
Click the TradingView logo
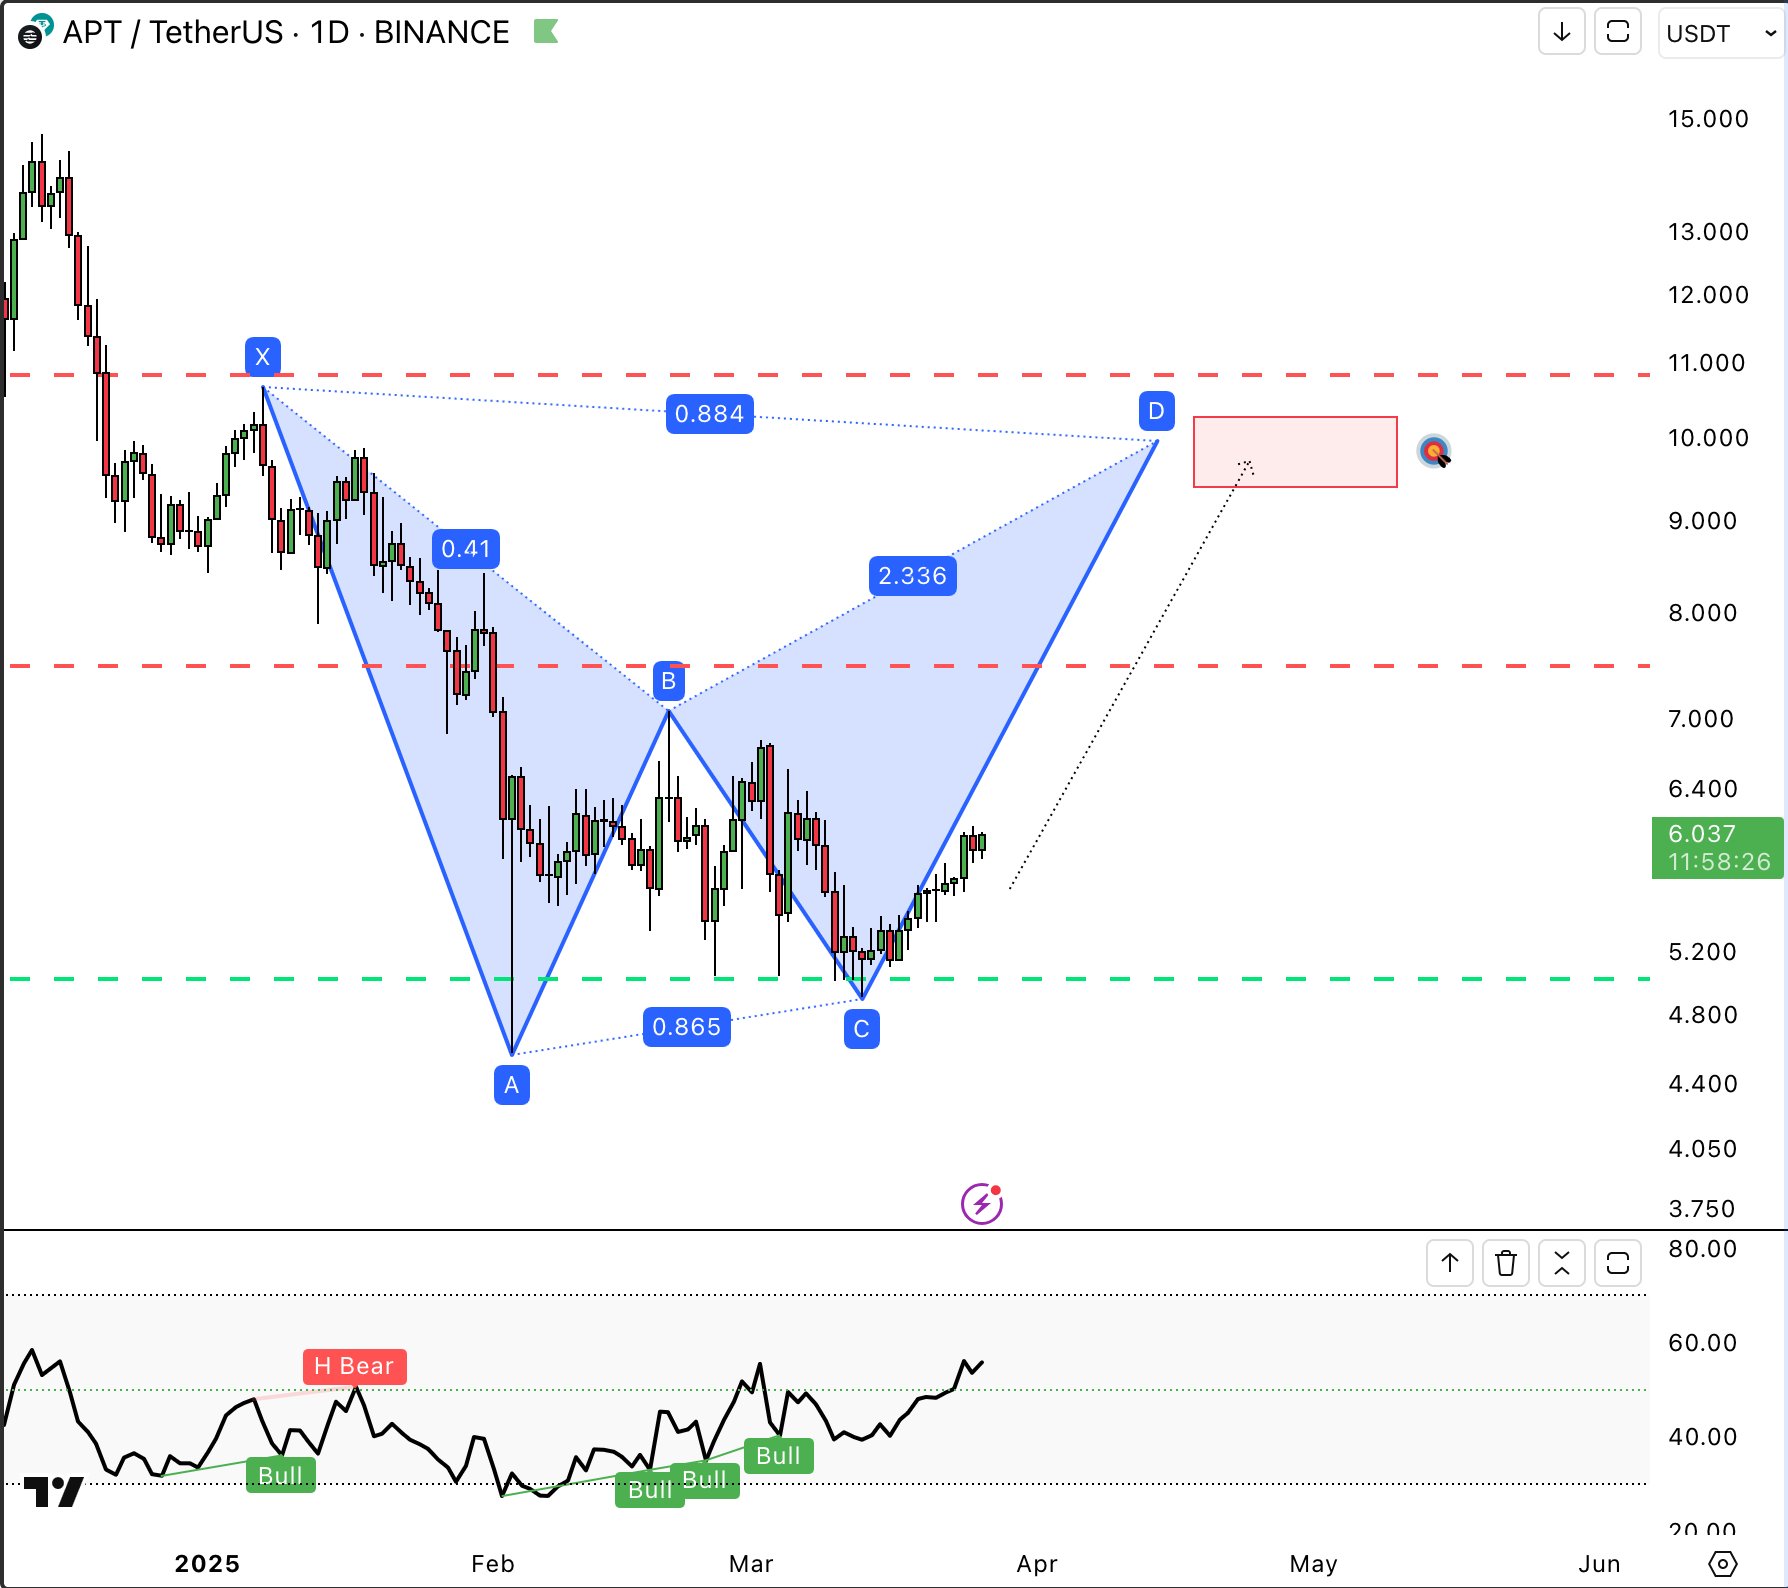tap(53, 1491)
